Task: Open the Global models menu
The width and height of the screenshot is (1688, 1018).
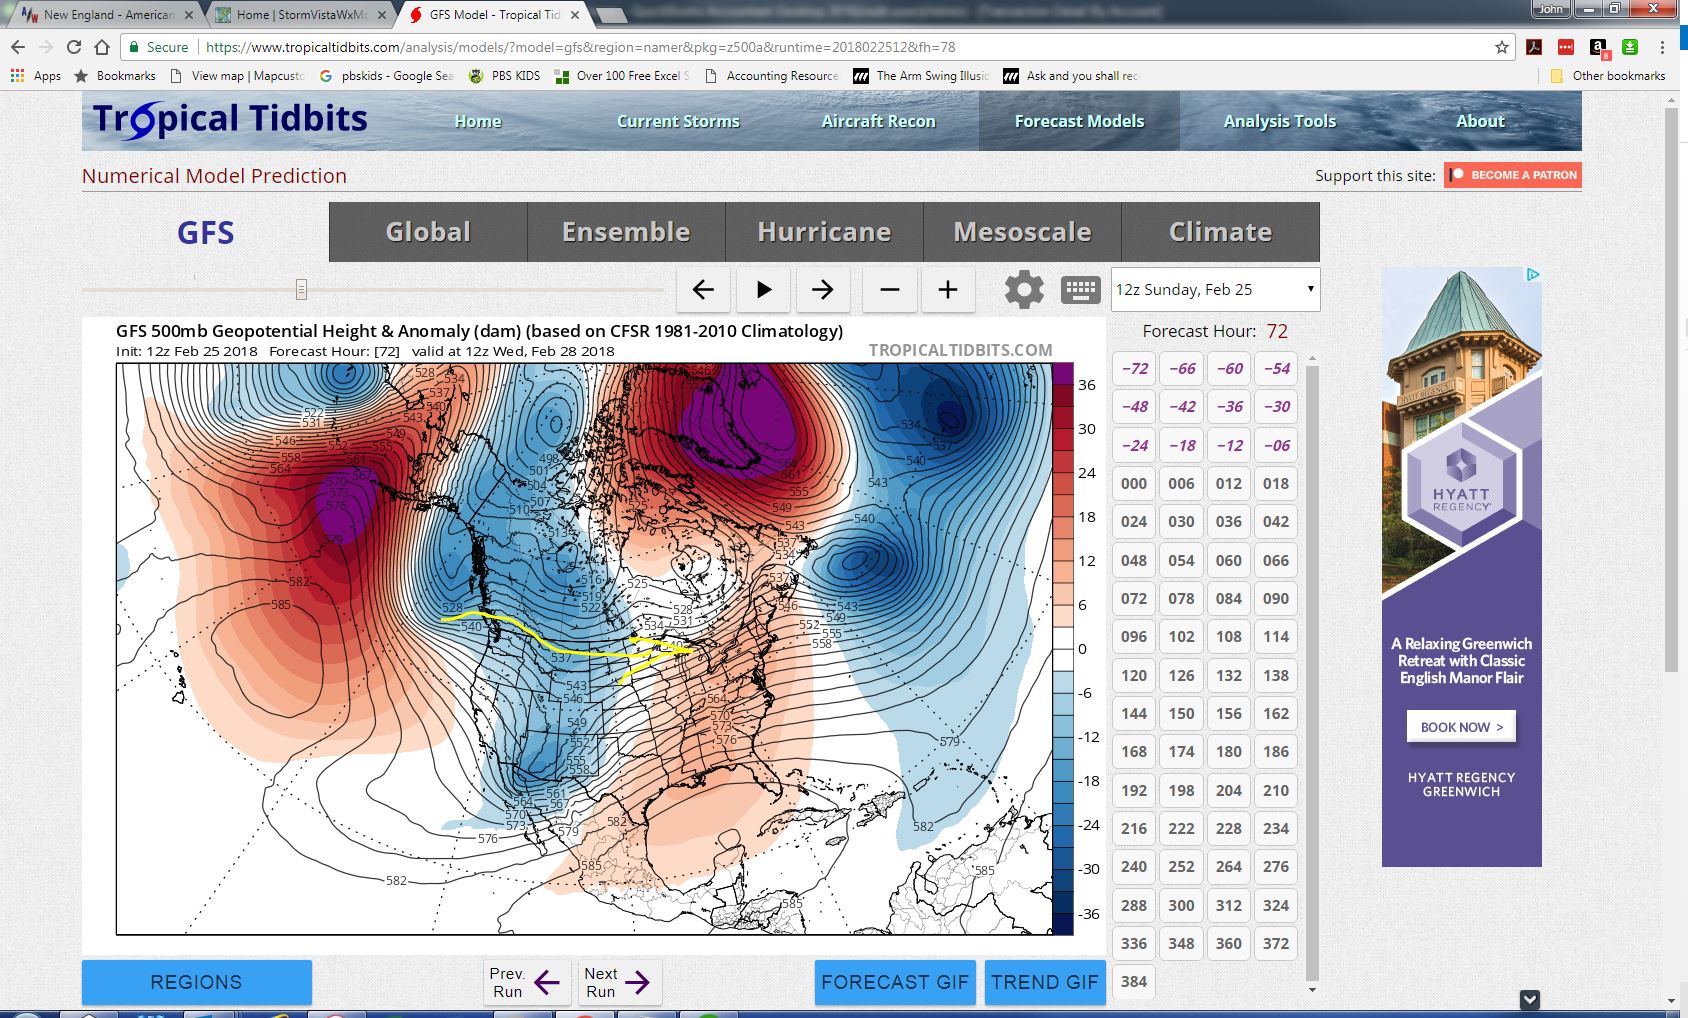Action: pos(428,232)
